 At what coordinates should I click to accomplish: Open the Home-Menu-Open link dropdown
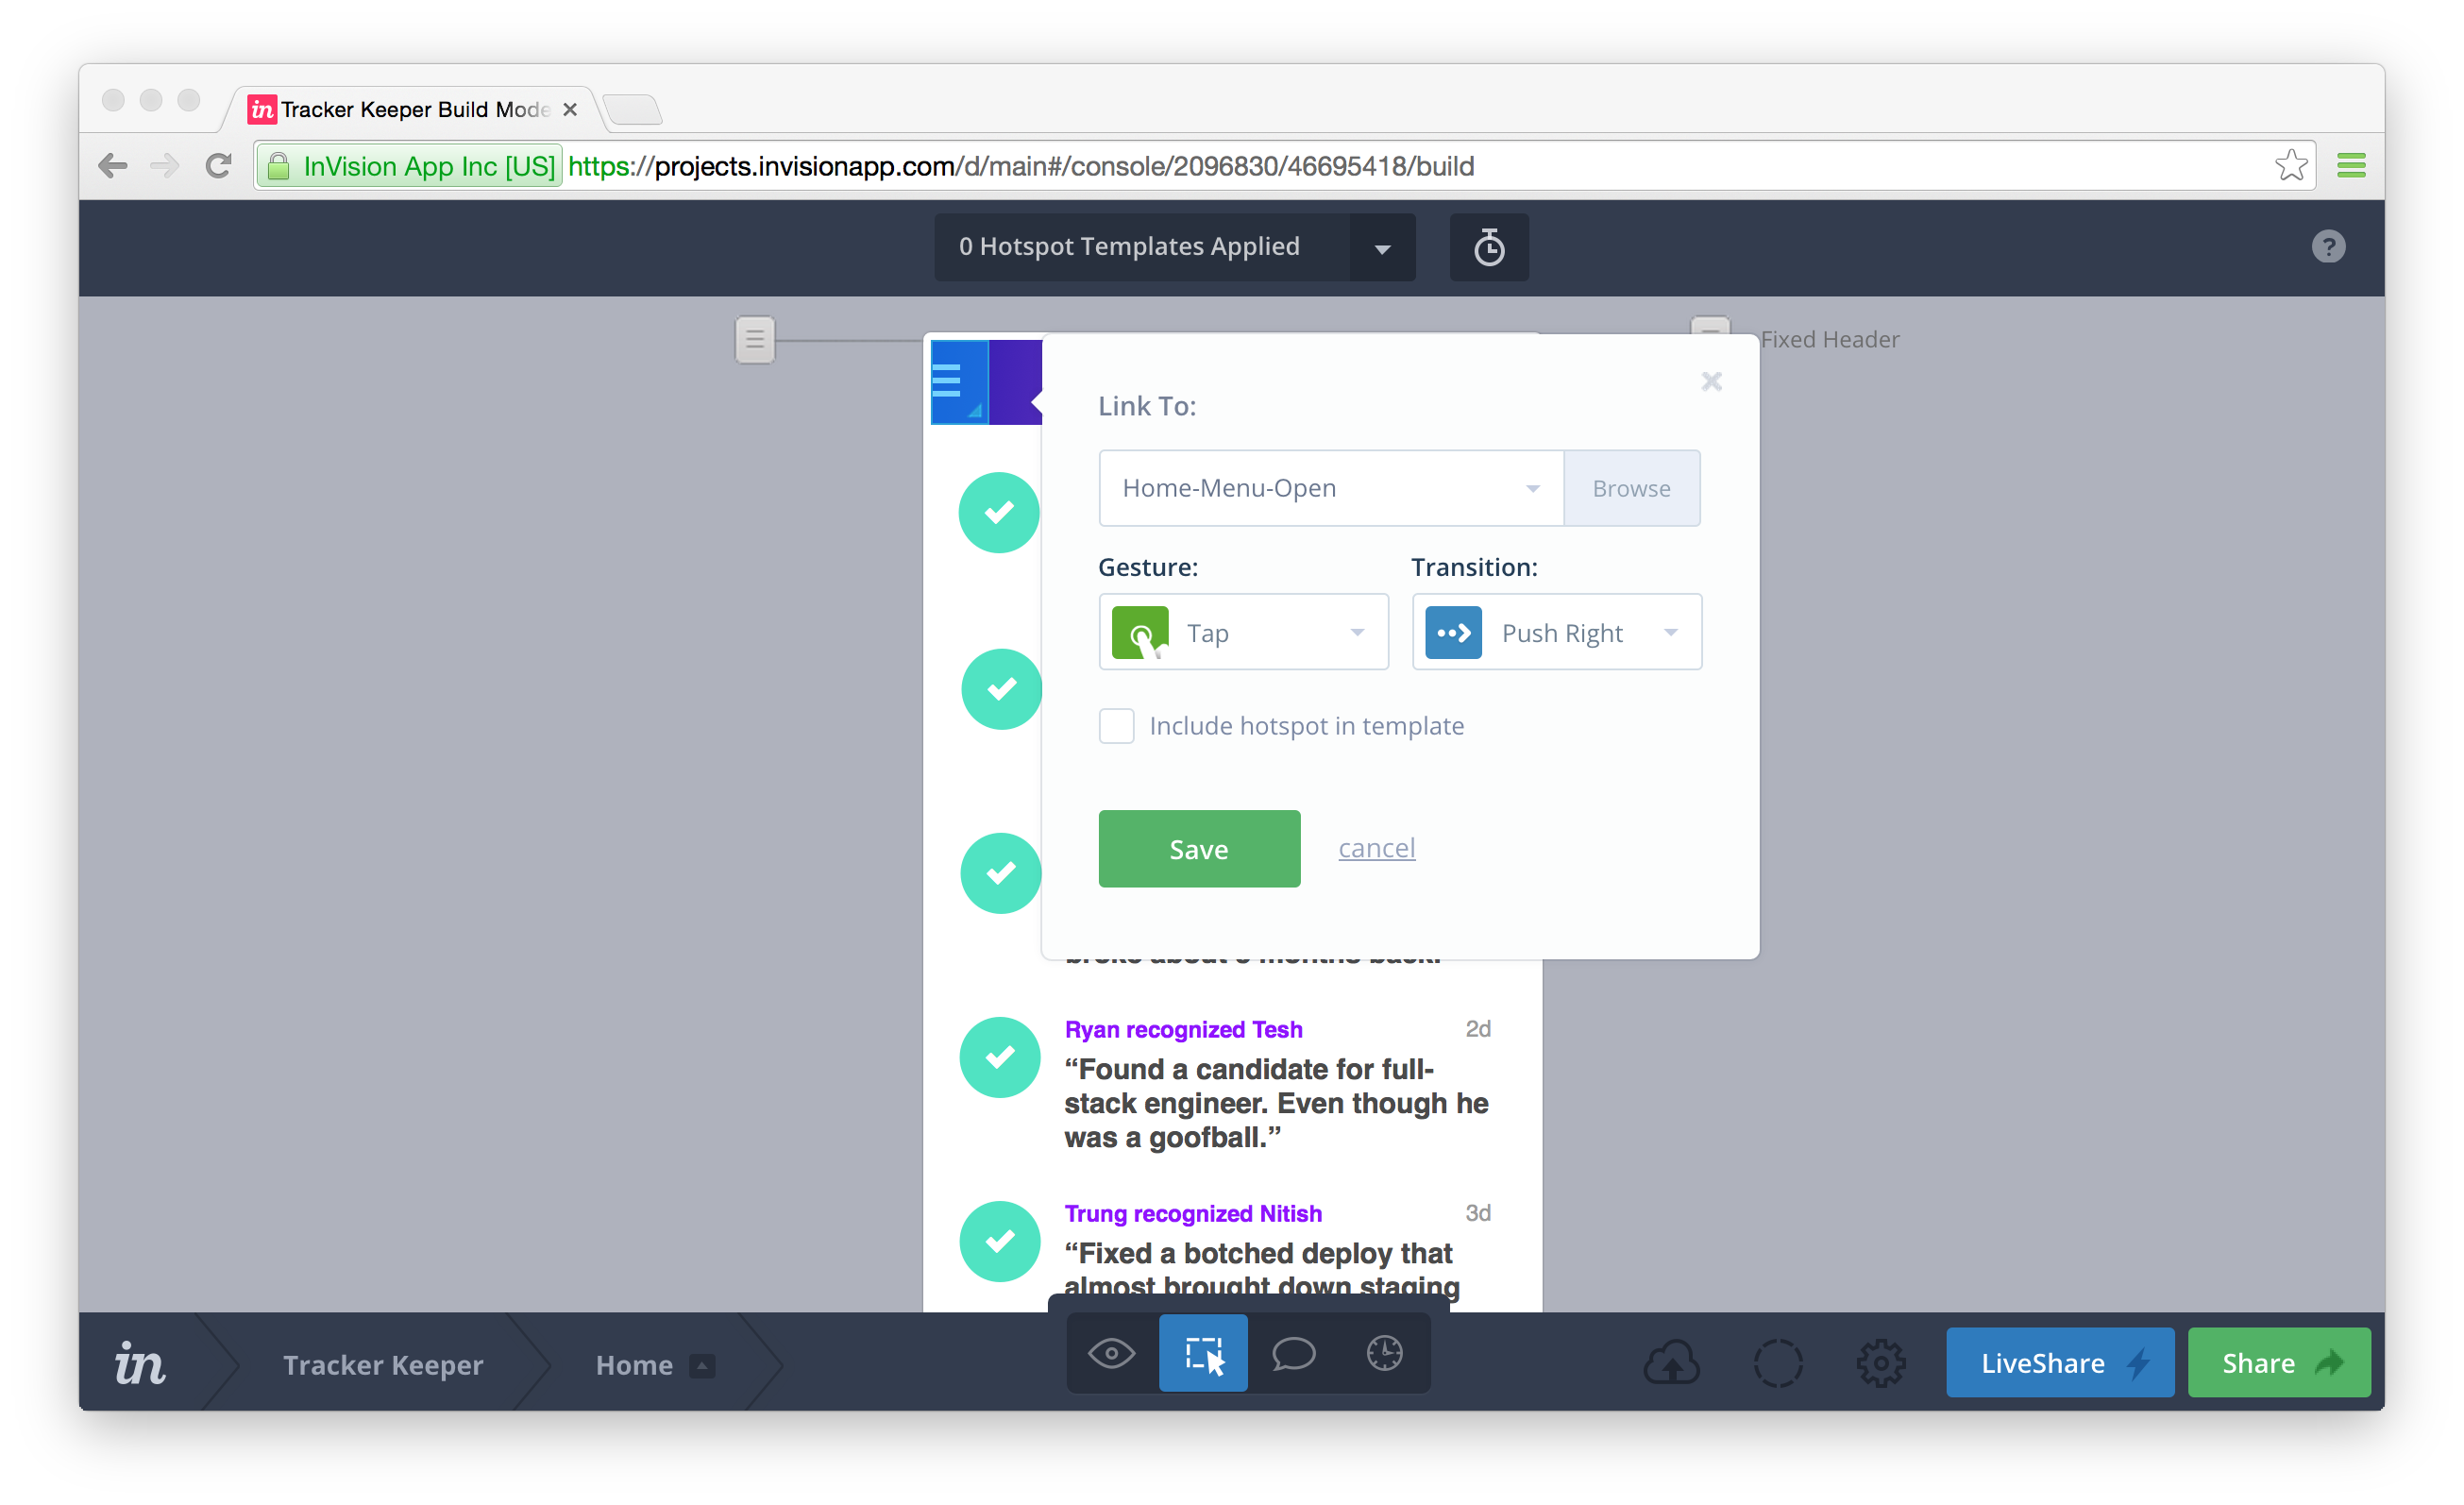pyautogui.click(x=1330, y=488)
